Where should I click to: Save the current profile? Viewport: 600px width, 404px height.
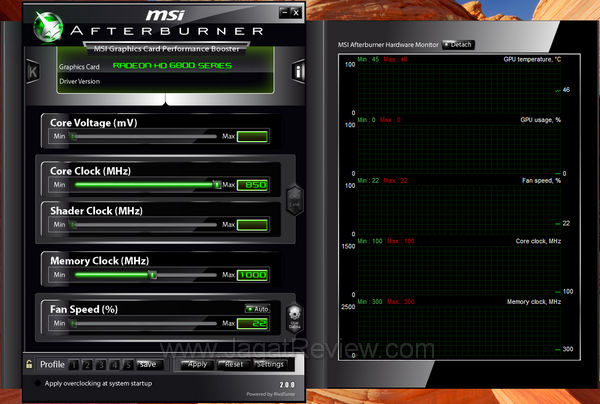tap(147, 364)
